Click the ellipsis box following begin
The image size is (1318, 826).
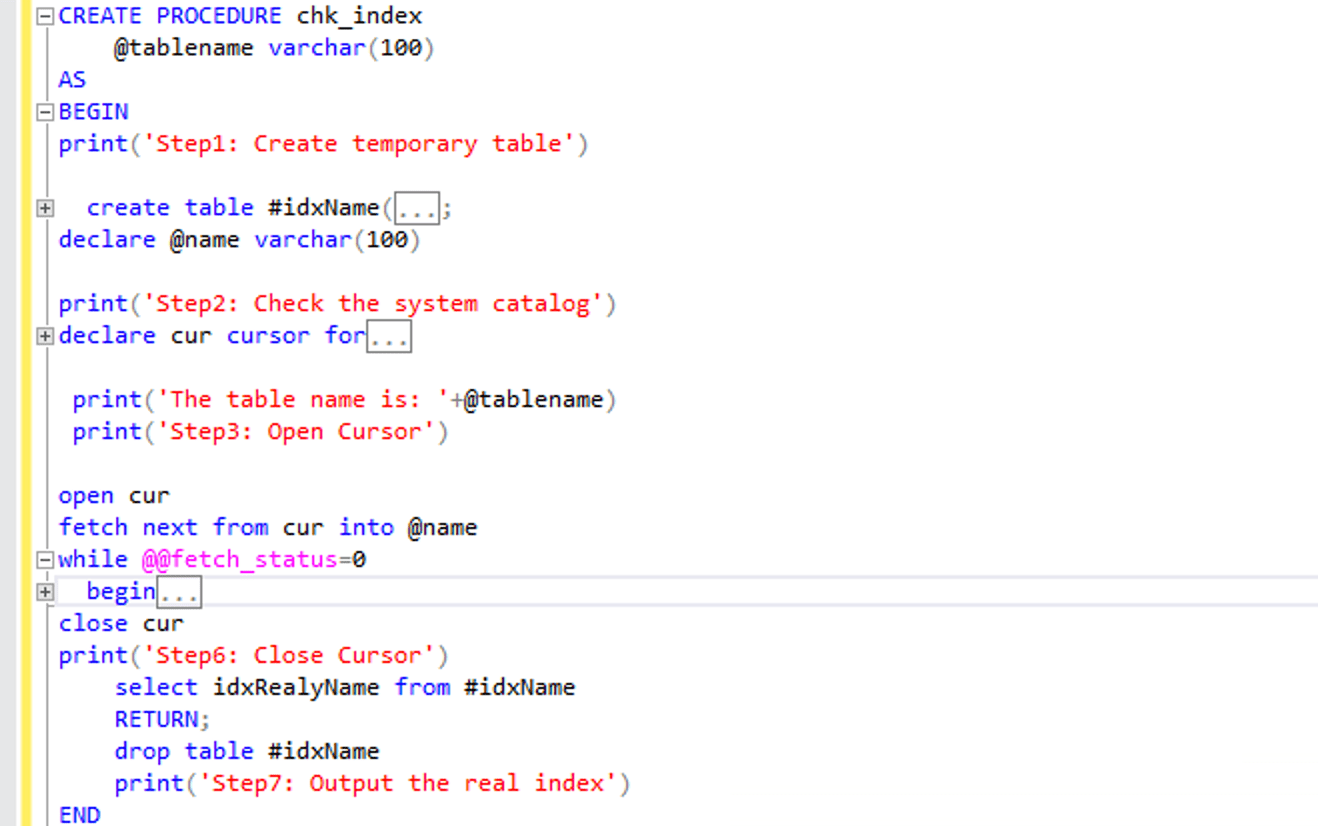coord(180,591)
